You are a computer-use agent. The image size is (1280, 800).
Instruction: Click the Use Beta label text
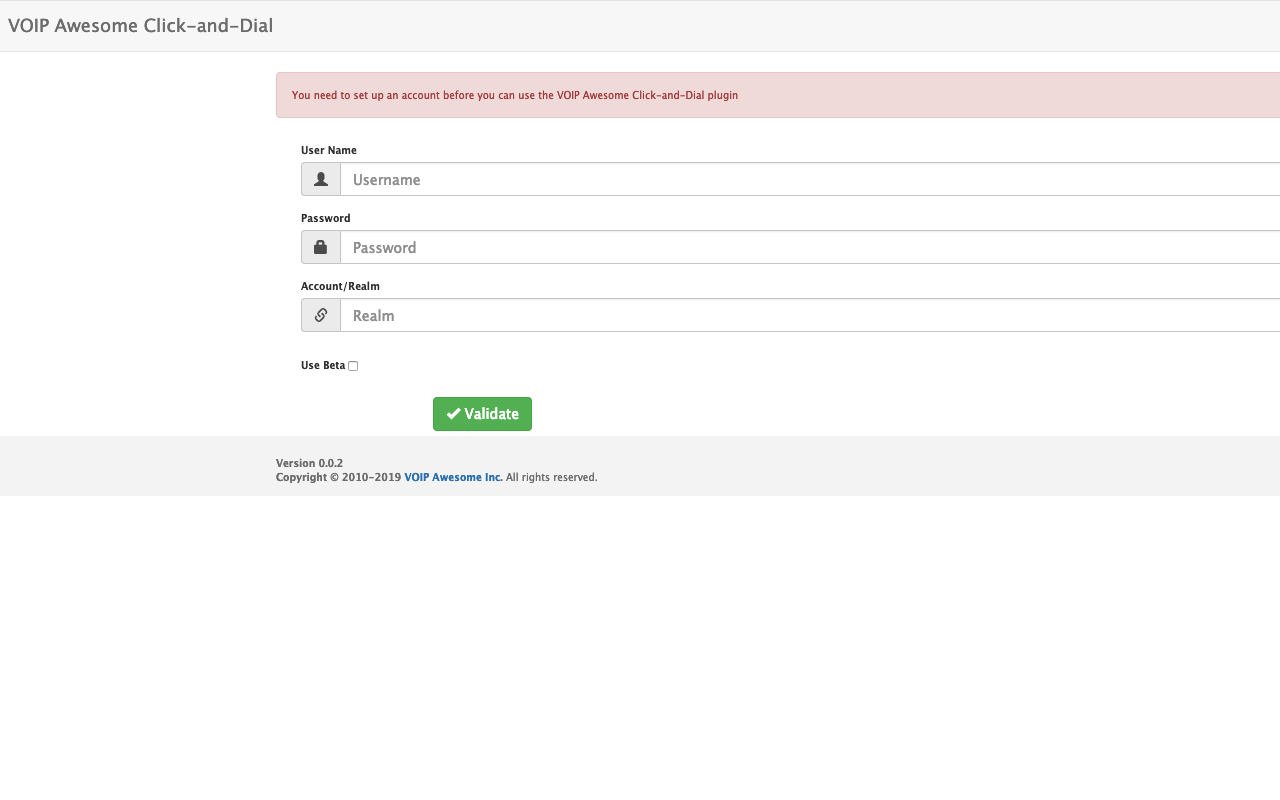pyautogui.click(x=323, y=366)
